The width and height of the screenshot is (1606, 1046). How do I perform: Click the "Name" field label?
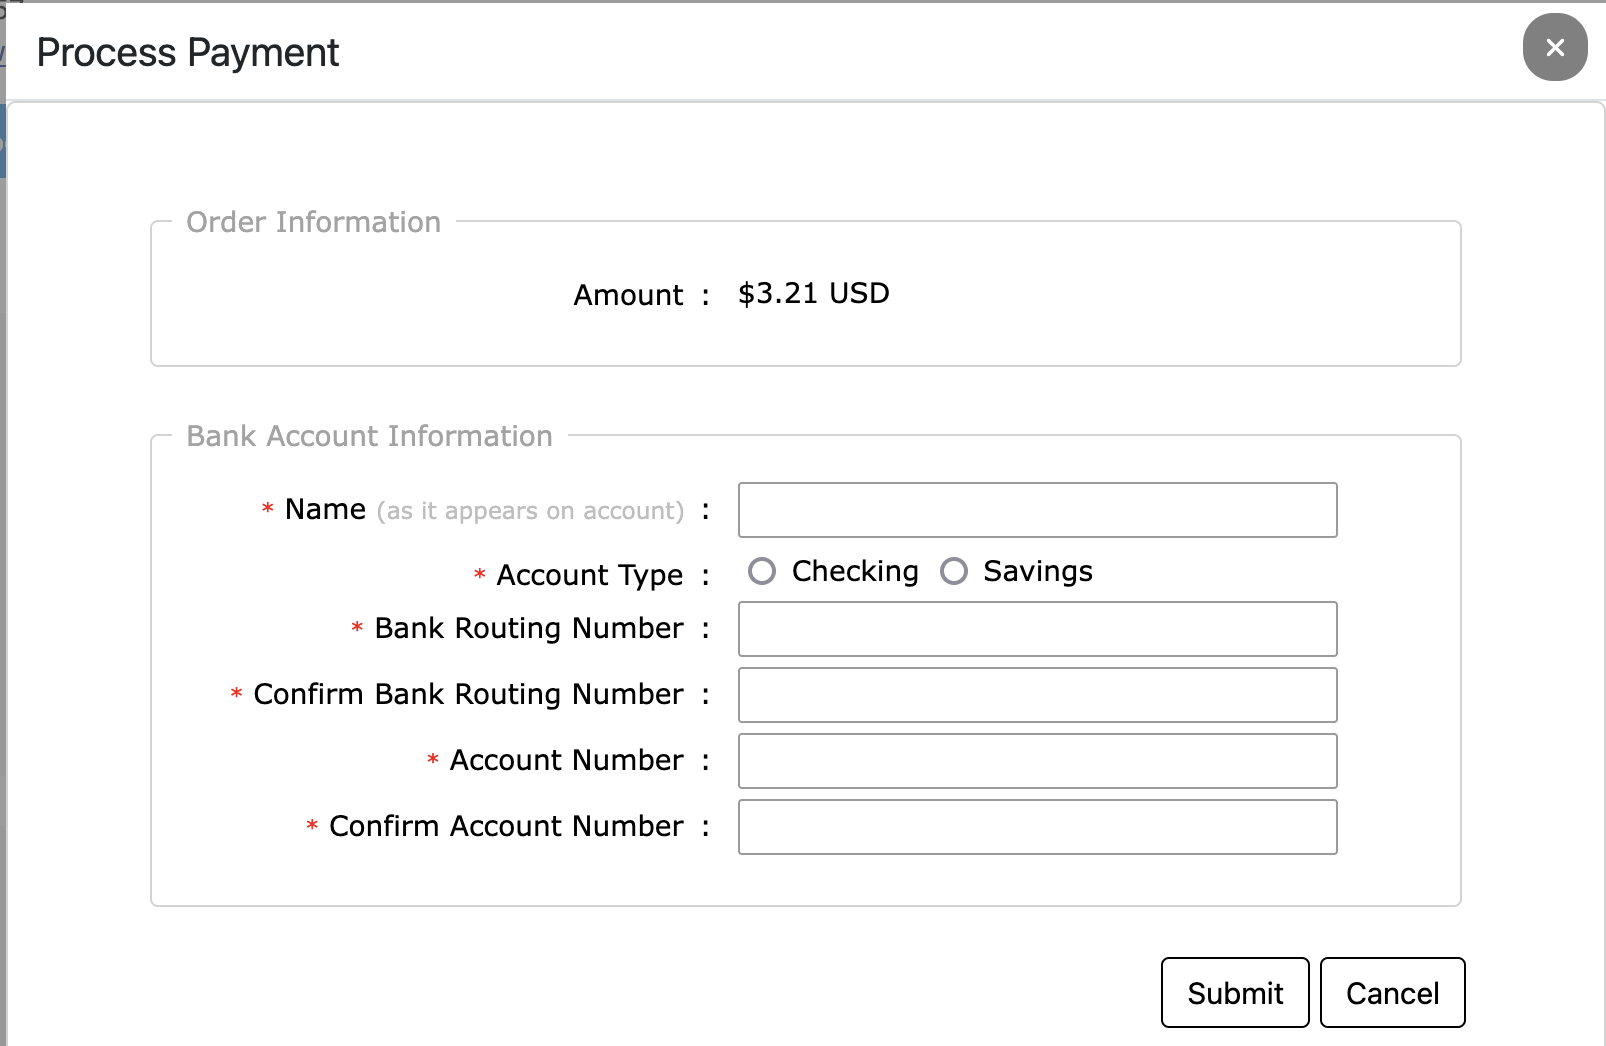tap(326, 509)
